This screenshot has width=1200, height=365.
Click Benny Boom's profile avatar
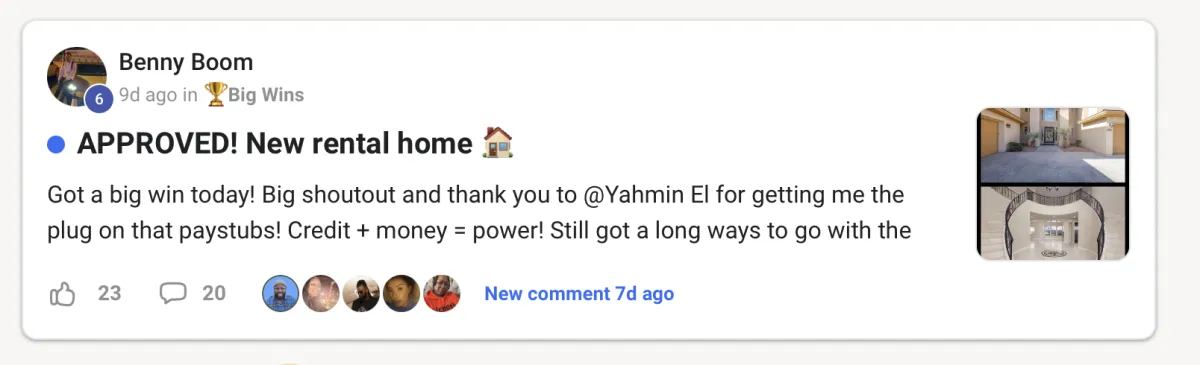(77, 77)
